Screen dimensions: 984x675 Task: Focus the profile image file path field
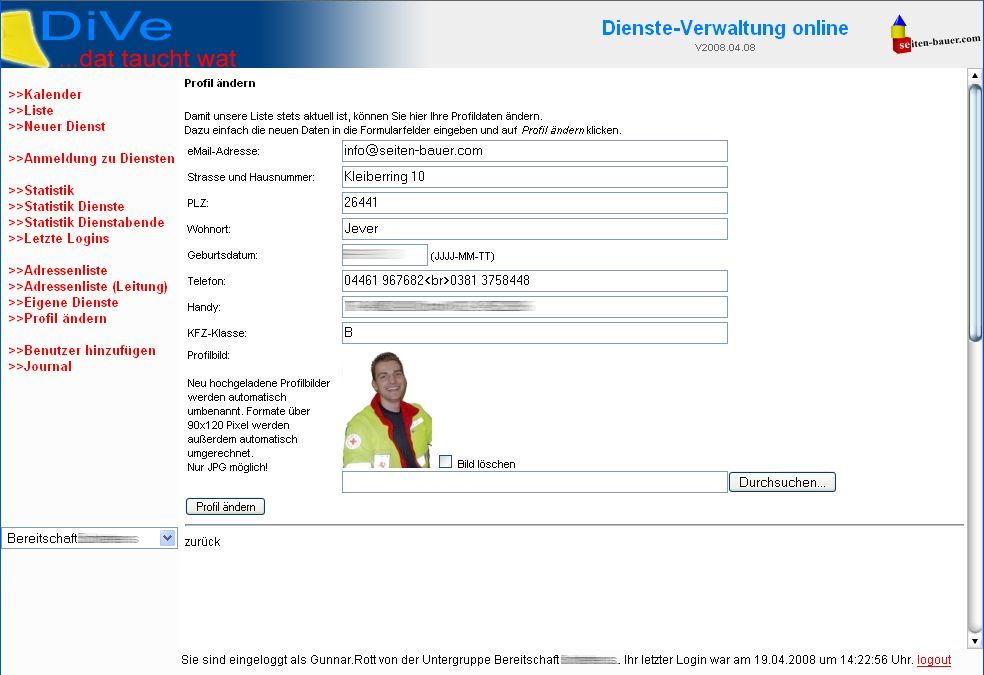tap(535, 482)
